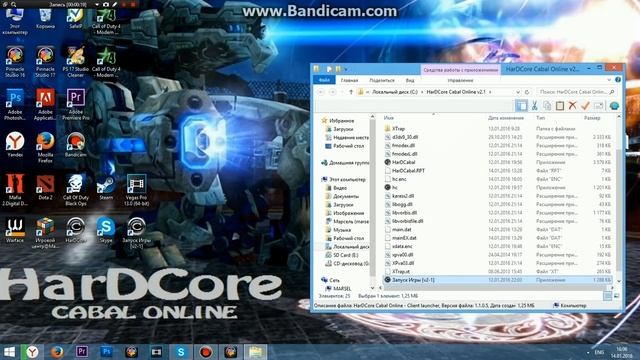Open Bandicam recording bar dropdown arrow

97,4
